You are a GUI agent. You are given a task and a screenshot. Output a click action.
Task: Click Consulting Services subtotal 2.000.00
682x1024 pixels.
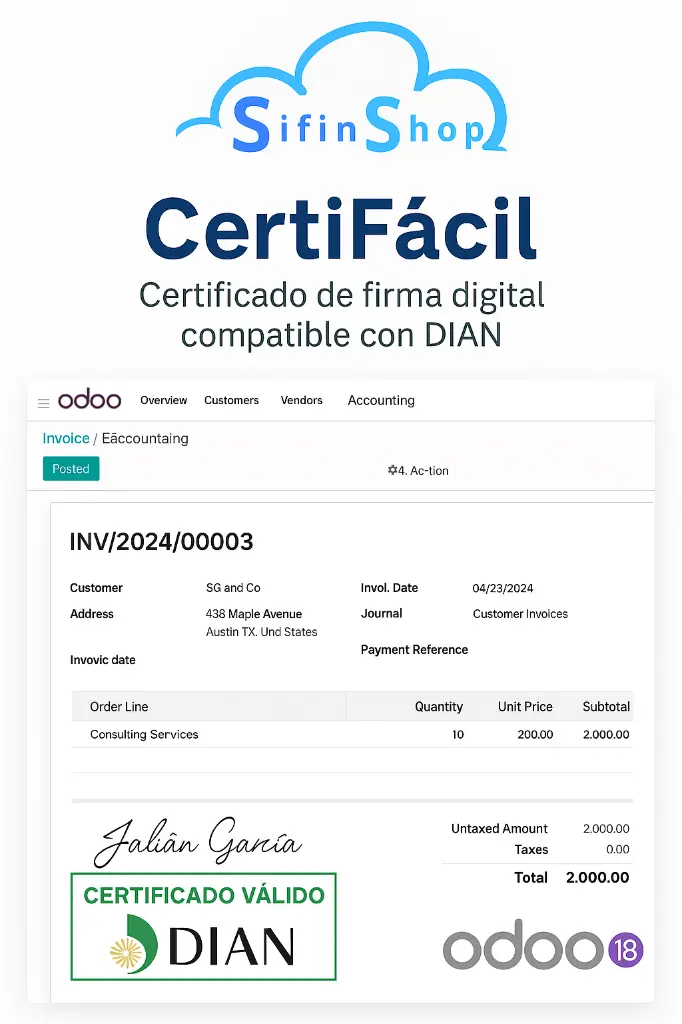606,735
